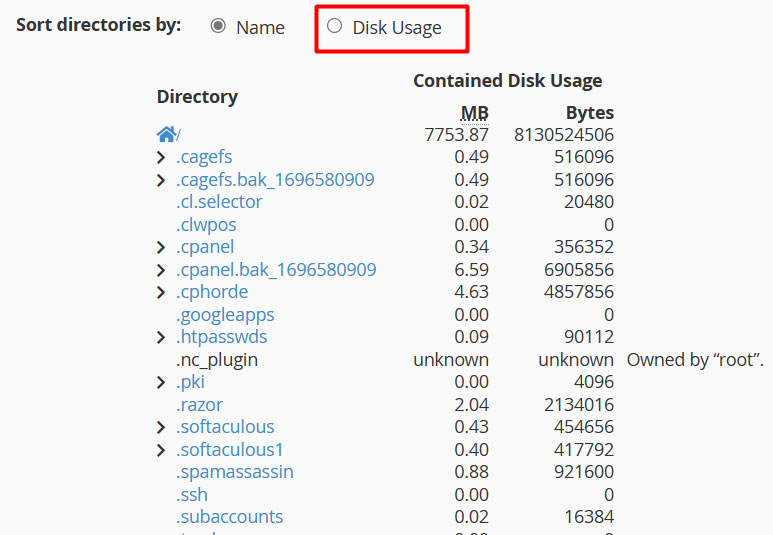Click the 'Sort directories by:' label
Image resolution: width=773 pixels, height=535 pixels.
click(99, 25)
